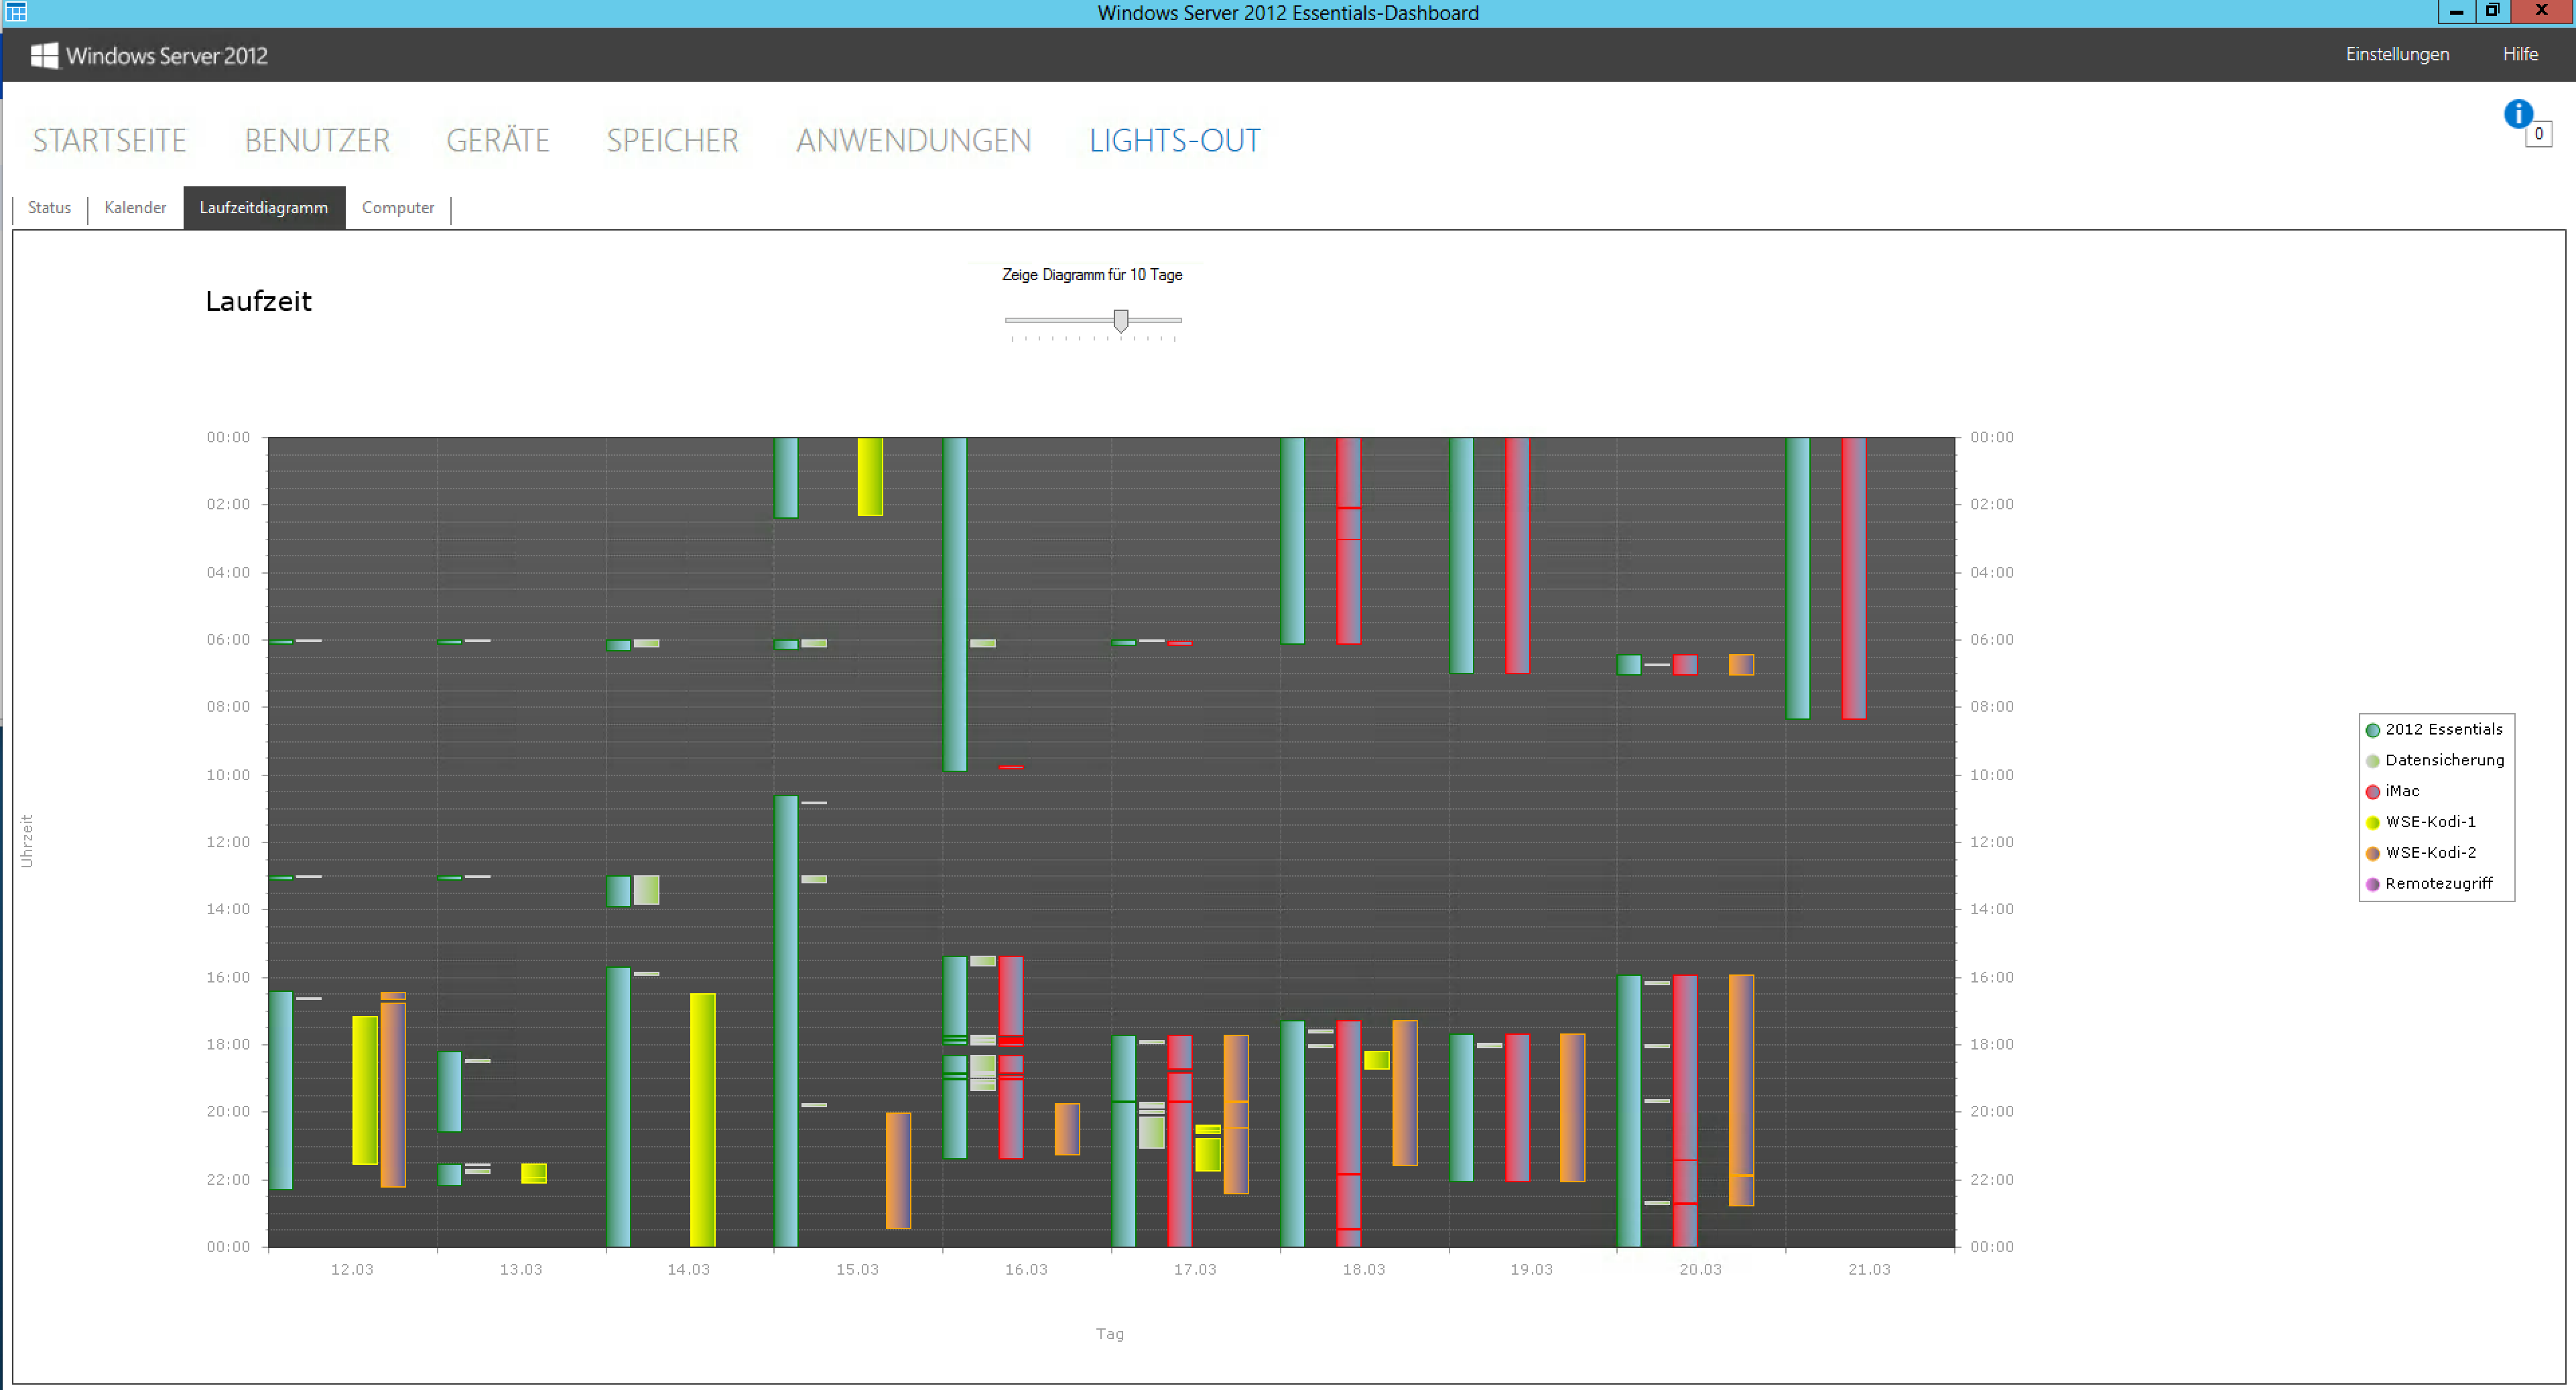Switch to the Laufzeitdiagramm tab
This screenshot has height=1390, width=2576.
[264, 208]
